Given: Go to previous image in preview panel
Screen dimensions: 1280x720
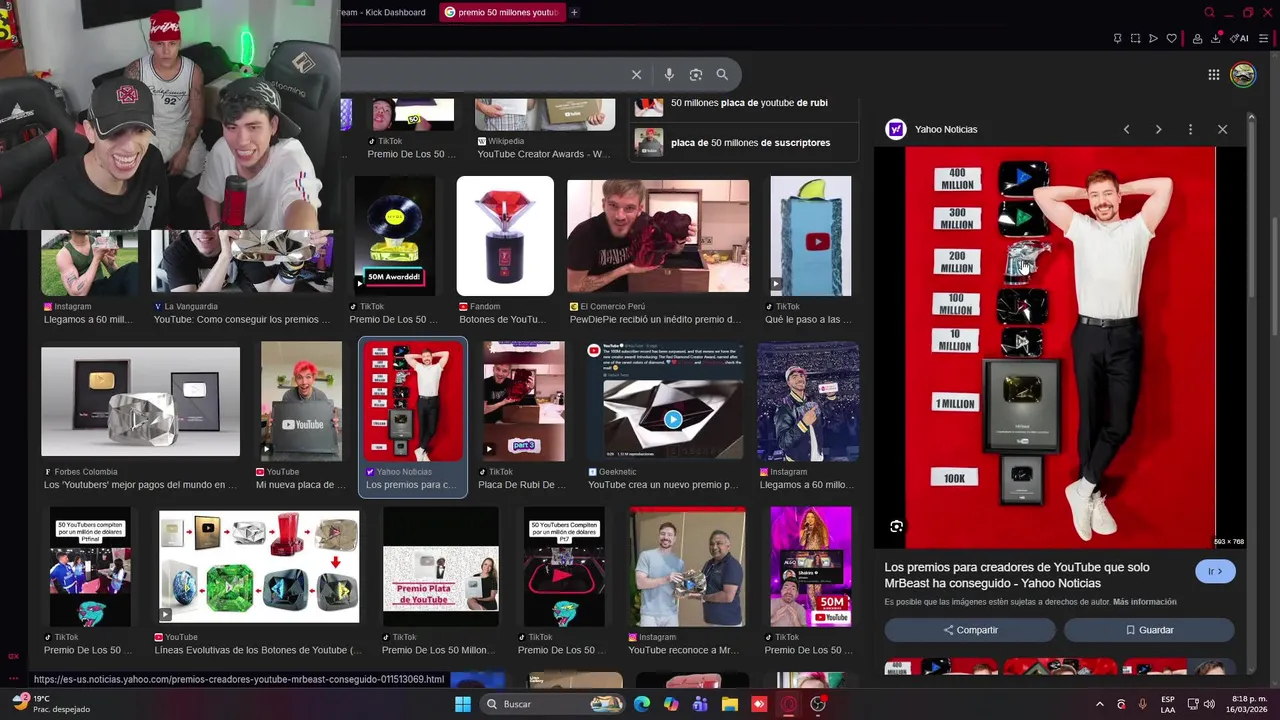Looking at the screenshot, I should pos(1126,129).
